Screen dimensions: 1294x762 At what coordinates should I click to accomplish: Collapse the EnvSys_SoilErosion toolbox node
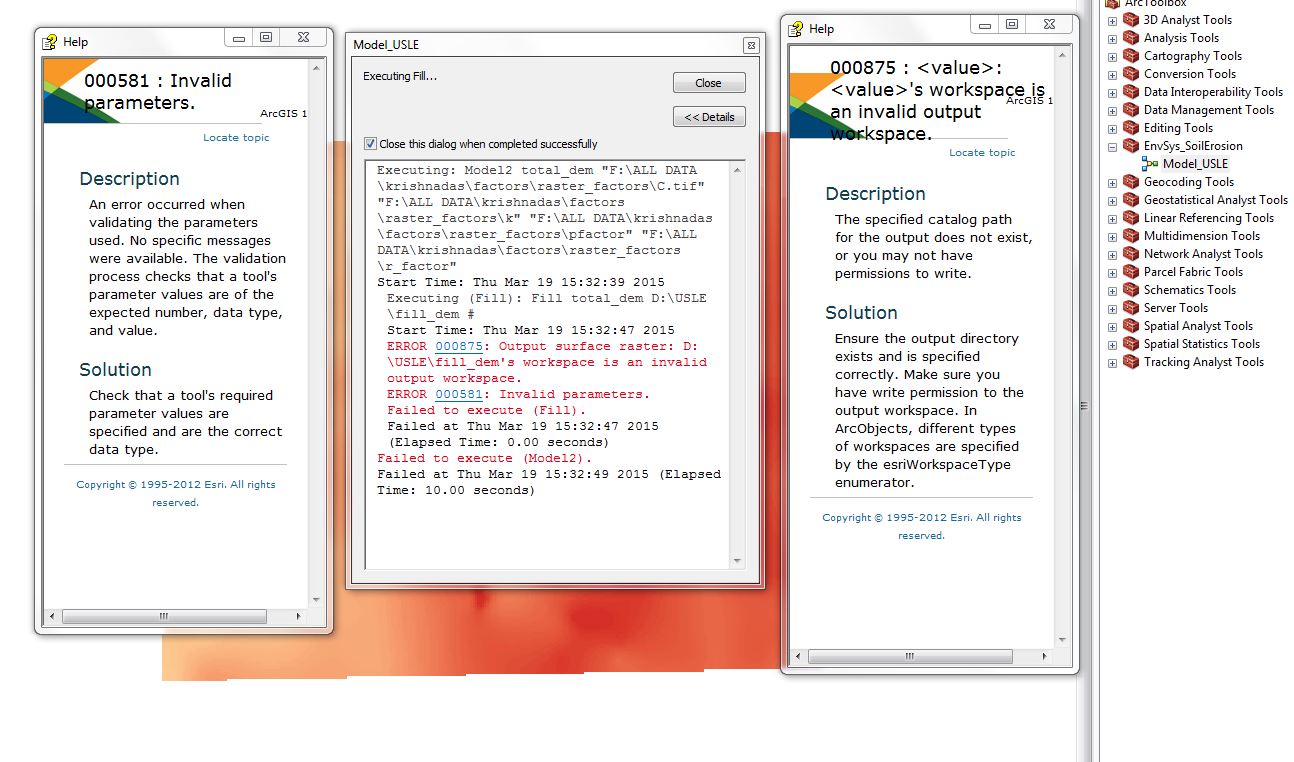coord(1112,146)
